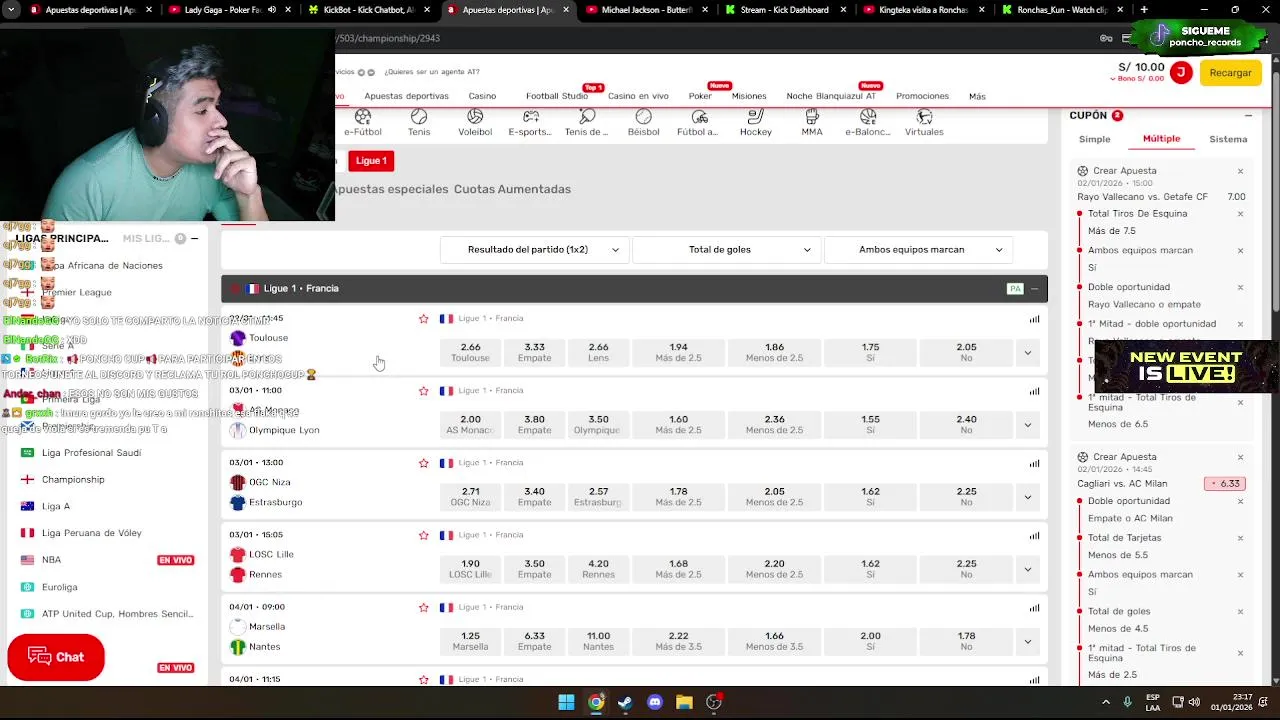This screenshot has height=720, width=1280.
Task: Open Football Studio menu item
Action: [557, 96]
